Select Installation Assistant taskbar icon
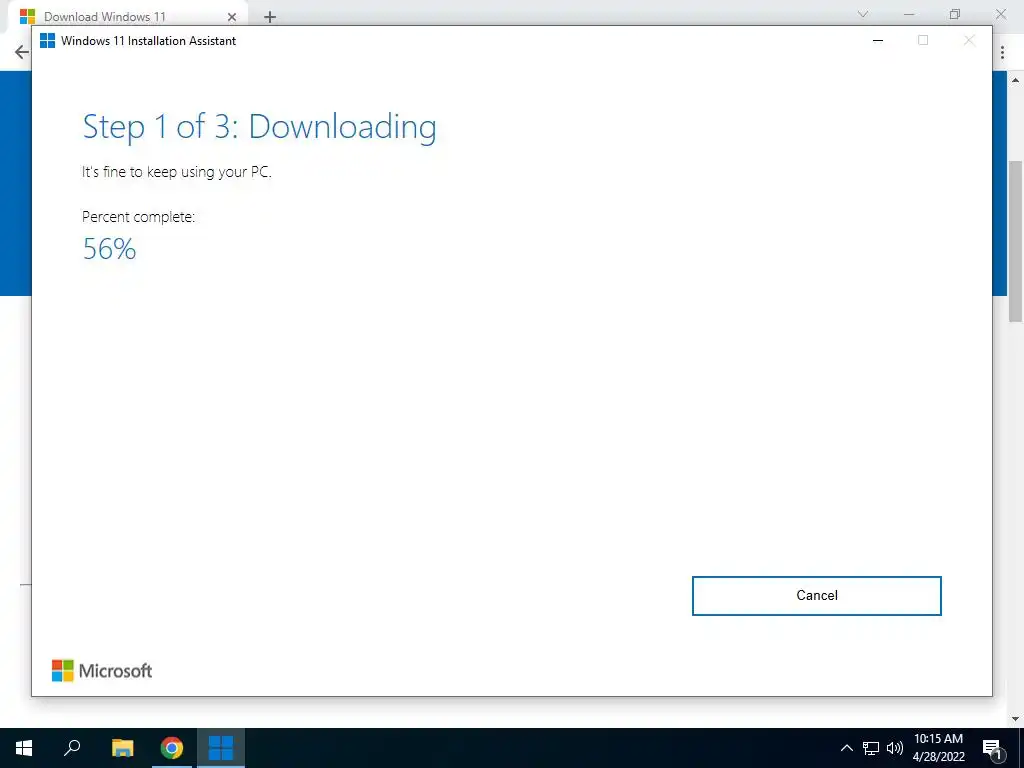Viewport: 1024px width, 768px height. pos(221,748)
